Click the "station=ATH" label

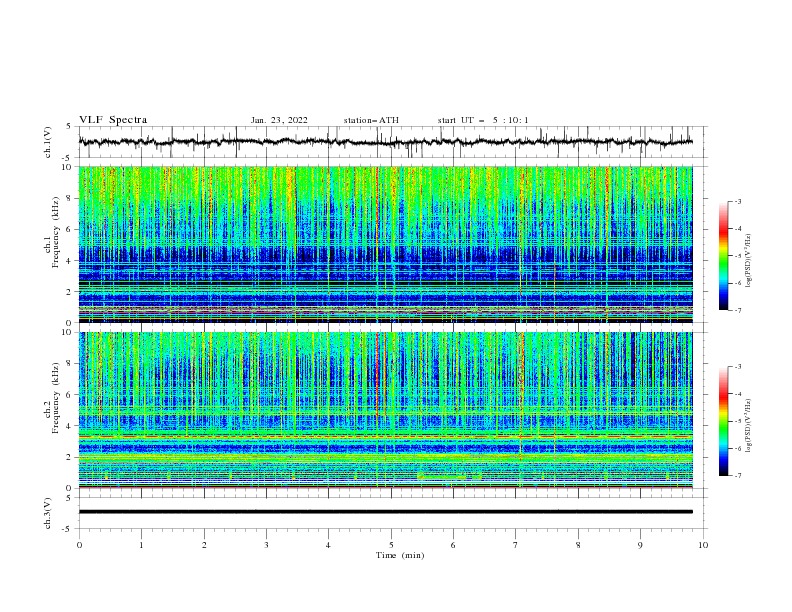click(x=371, y=120)
